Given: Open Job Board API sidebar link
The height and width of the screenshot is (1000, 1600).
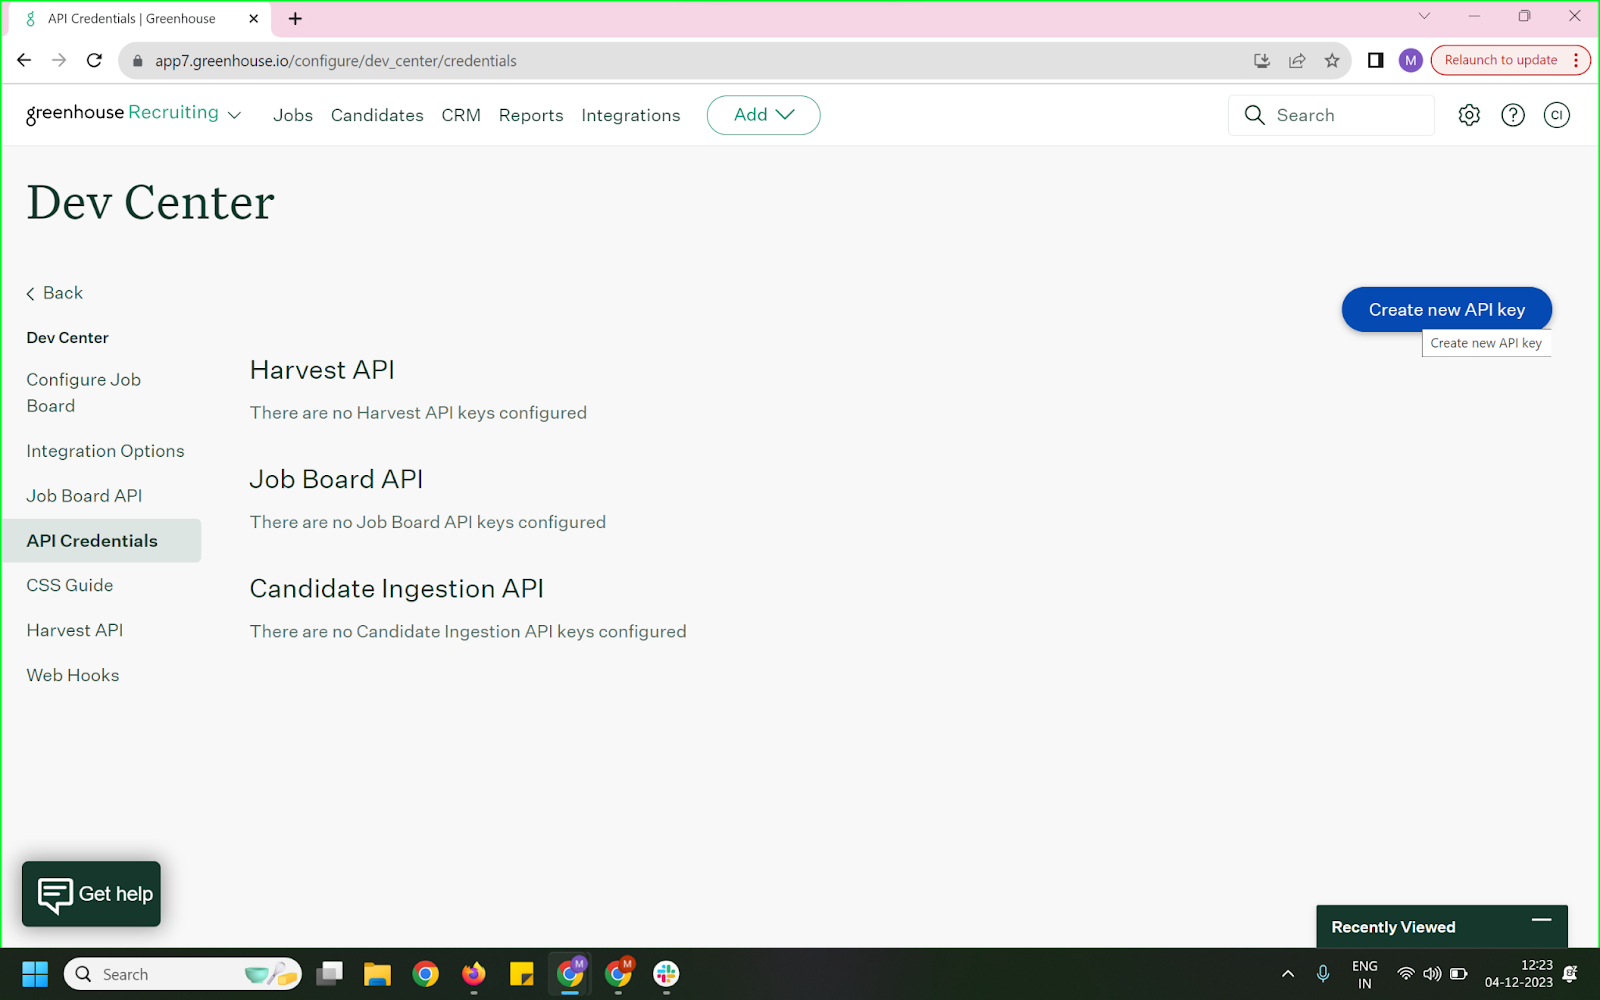Looking at the screenshot, I should click(x=84, y=496).
